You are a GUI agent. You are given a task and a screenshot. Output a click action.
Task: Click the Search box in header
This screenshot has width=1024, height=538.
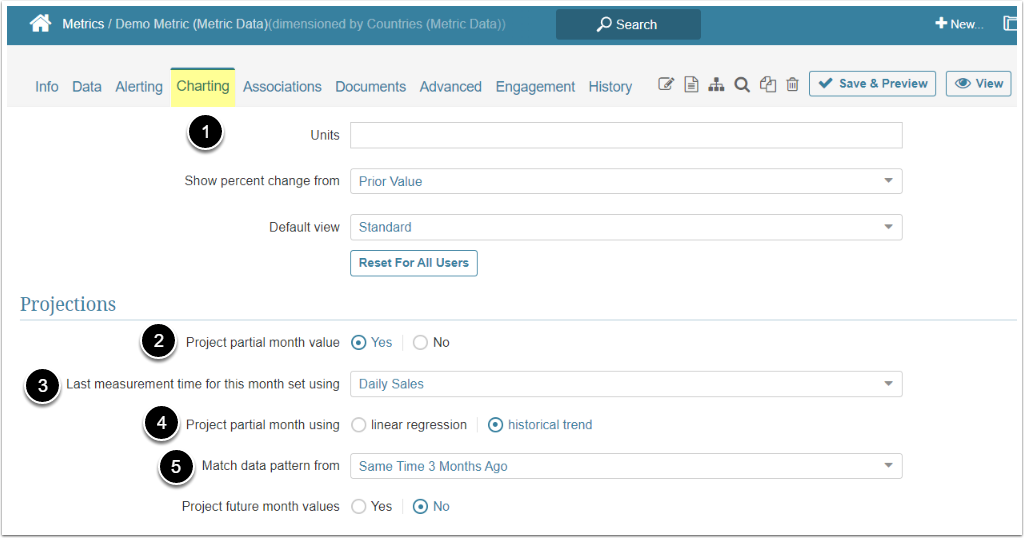click(x=628, y=24)
